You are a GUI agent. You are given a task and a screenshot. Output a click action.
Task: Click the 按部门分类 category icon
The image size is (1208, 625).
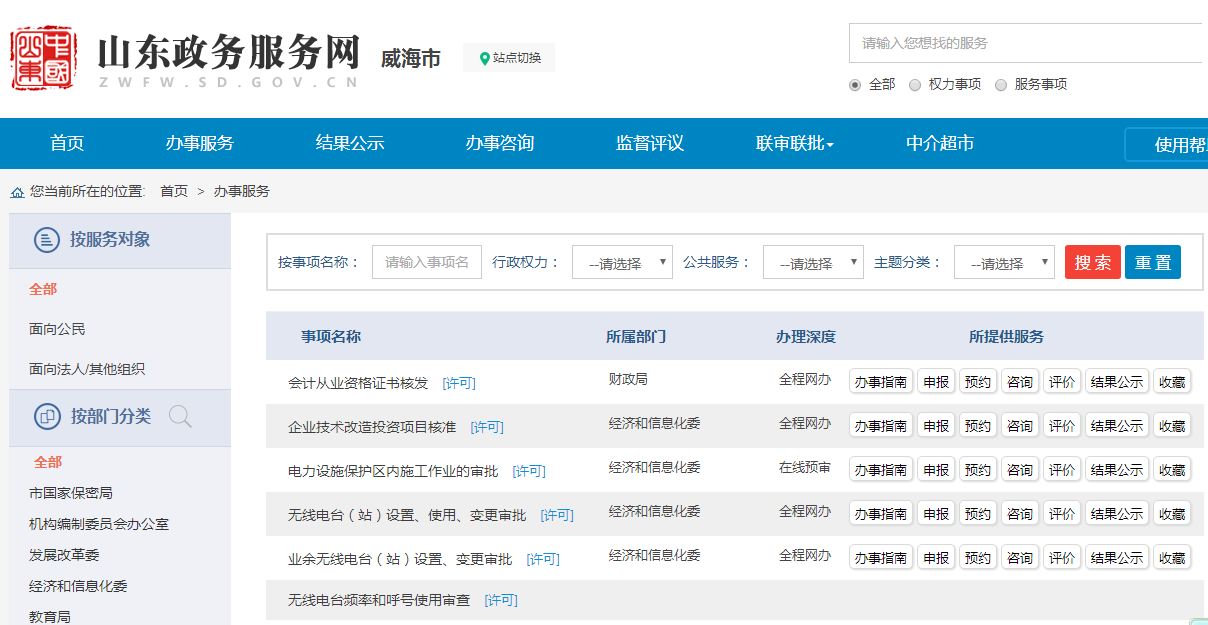(x=47, y=417)
